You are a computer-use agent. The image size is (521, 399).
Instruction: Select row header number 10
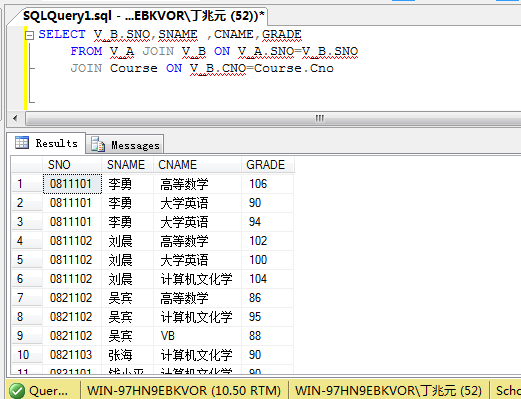27,355
